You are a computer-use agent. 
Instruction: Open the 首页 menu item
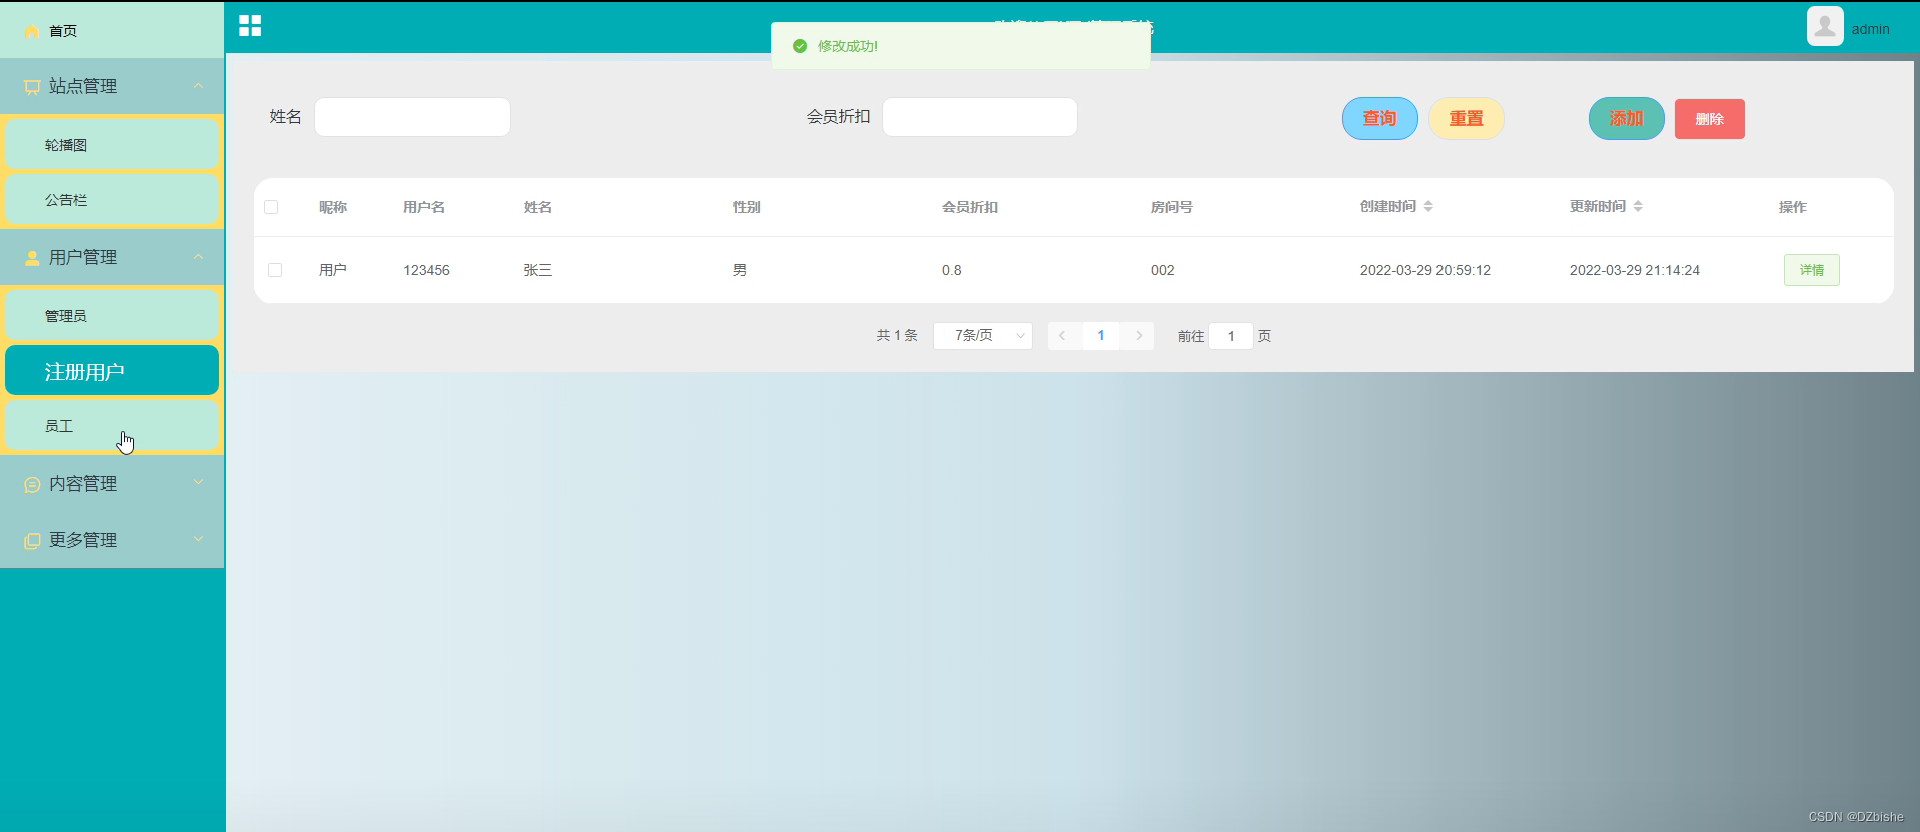pyautogui.click(x=112, y=31)
